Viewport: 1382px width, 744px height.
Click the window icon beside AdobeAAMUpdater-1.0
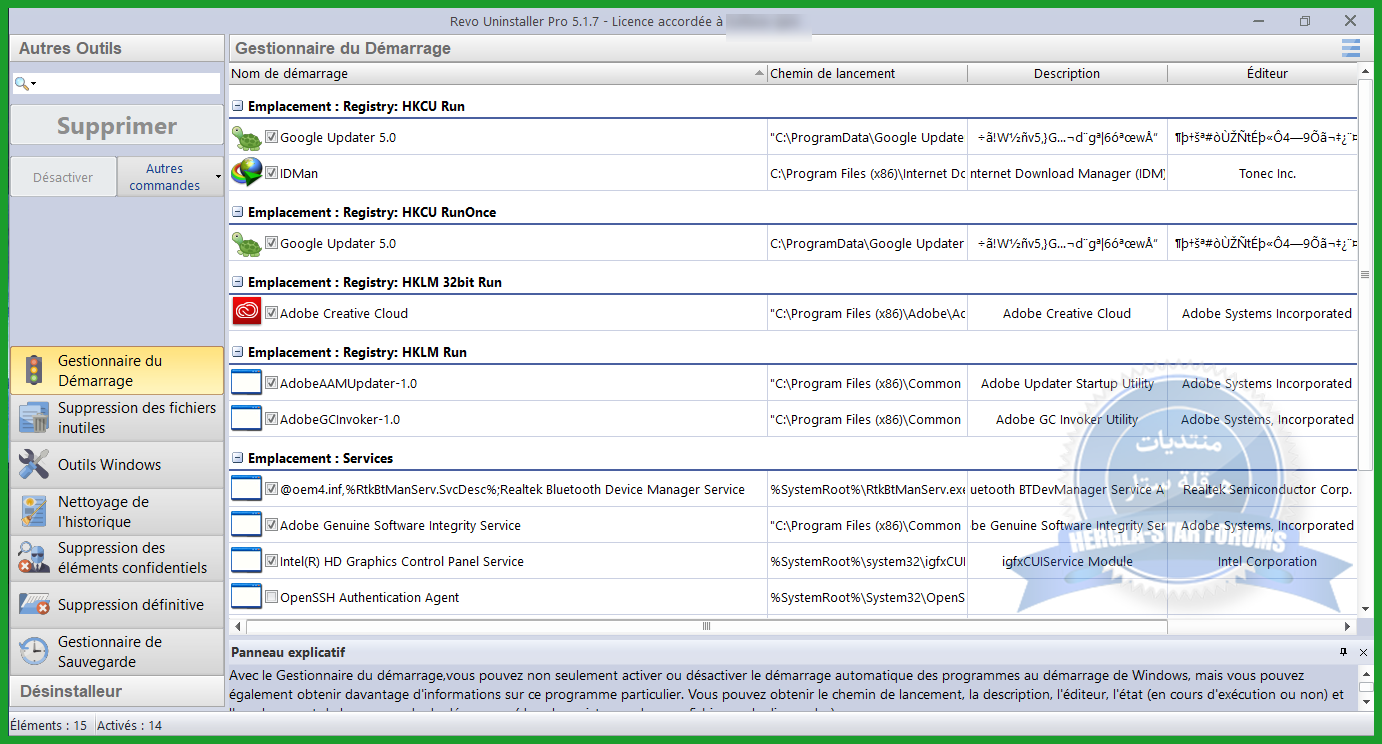point(246,384)
